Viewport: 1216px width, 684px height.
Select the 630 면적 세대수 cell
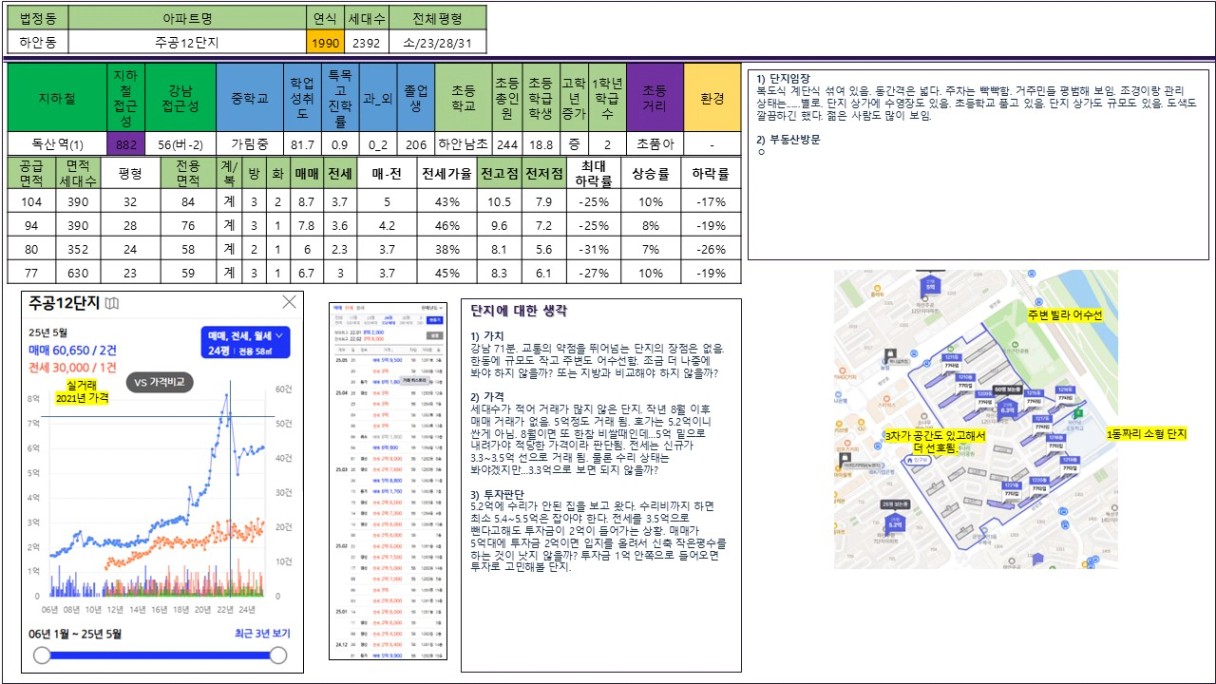[77, 273]
